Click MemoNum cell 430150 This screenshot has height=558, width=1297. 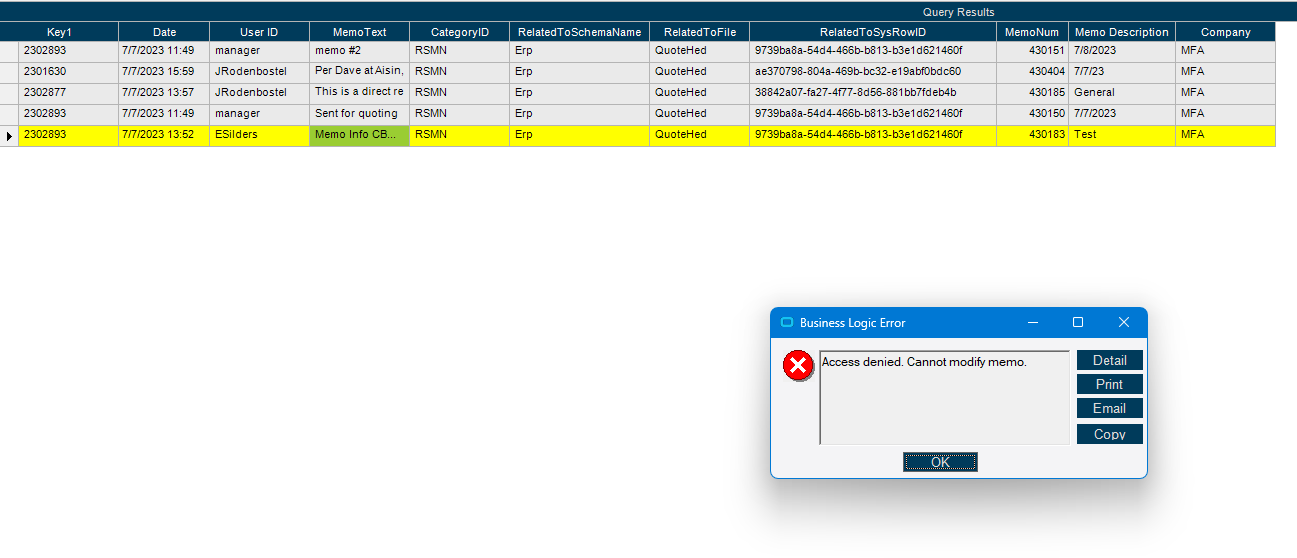click(x=1032, y=114)
